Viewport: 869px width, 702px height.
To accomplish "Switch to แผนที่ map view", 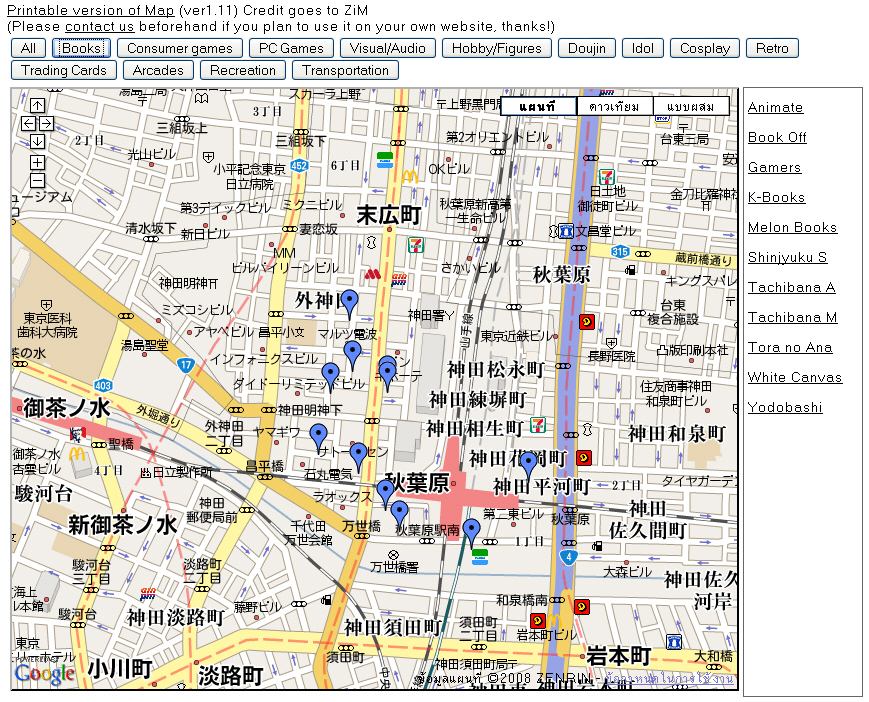I will 538,106.
